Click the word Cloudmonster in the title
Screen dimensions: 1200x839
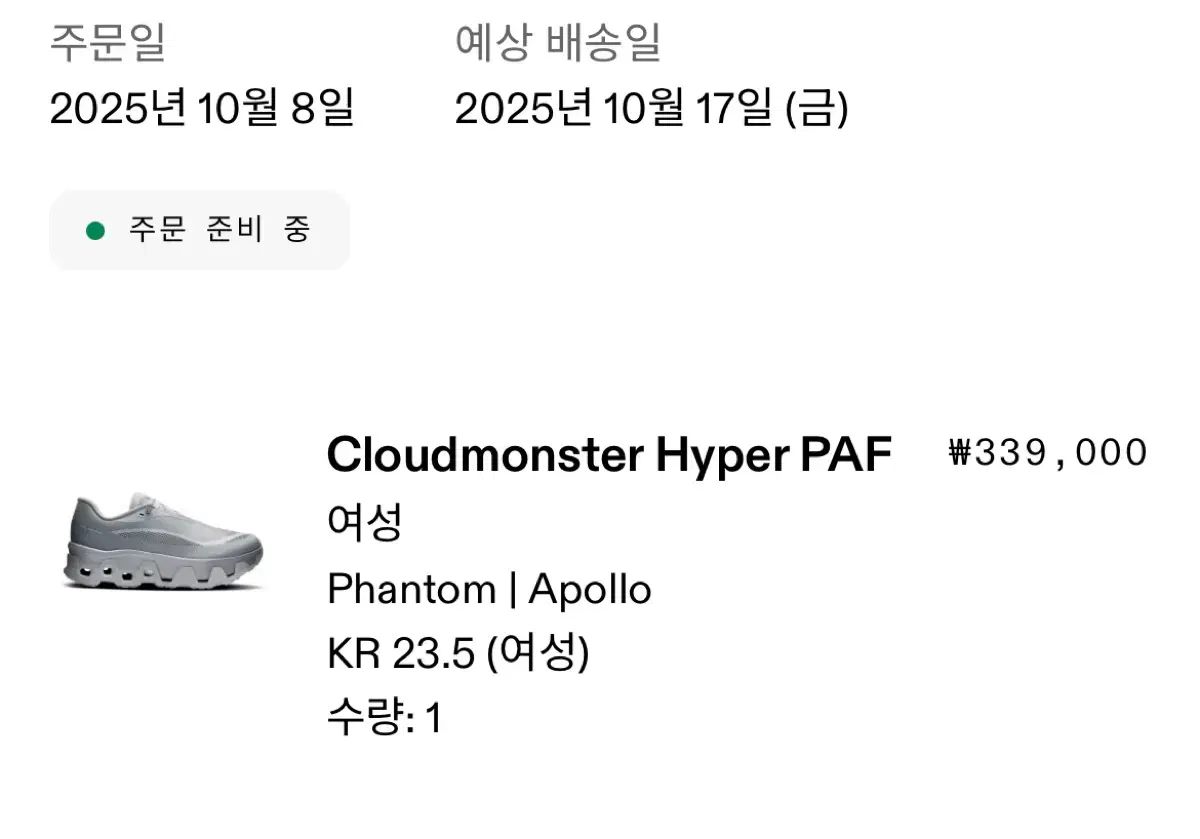[485, 455]
